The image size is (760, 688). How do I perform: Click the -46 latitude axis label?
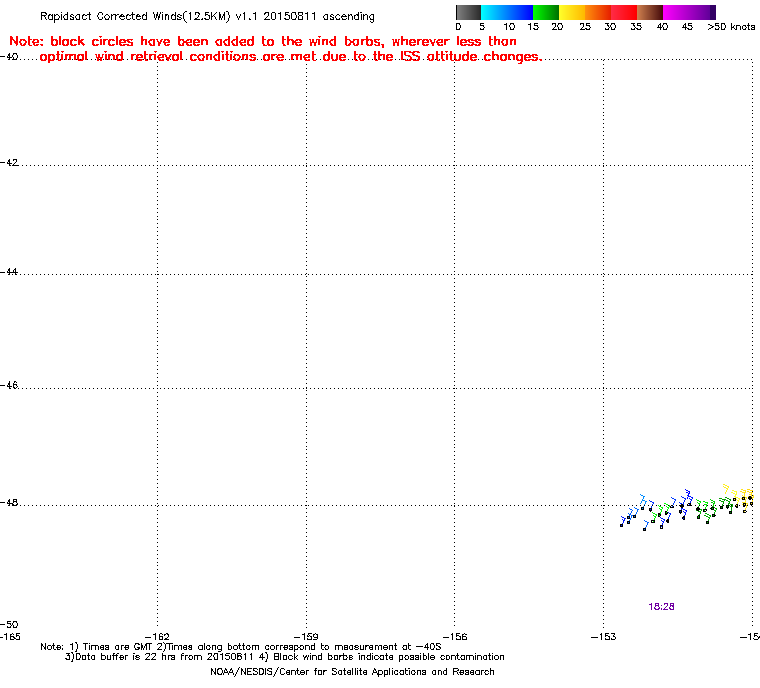click(x=9, y=385)
